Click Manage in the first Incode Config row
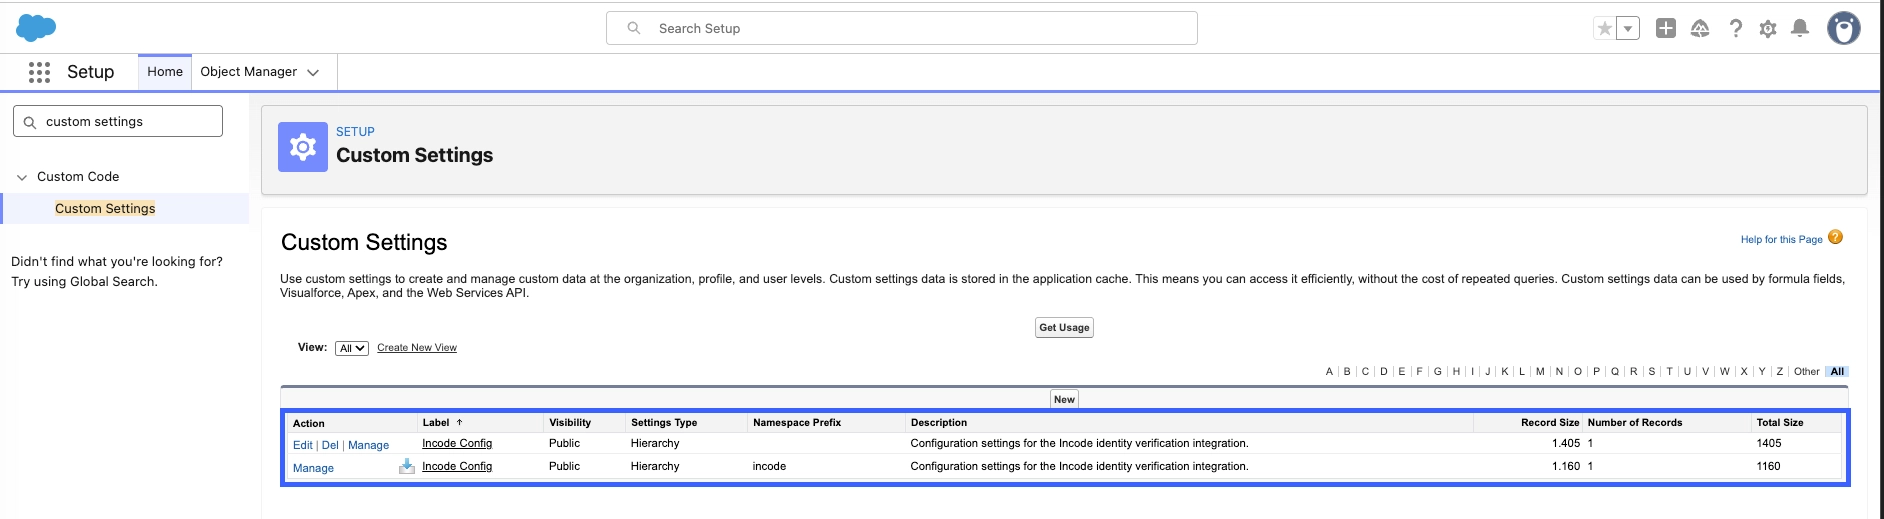The width and height of the screenshot is (1884, 519). click(x=368, y=445)
